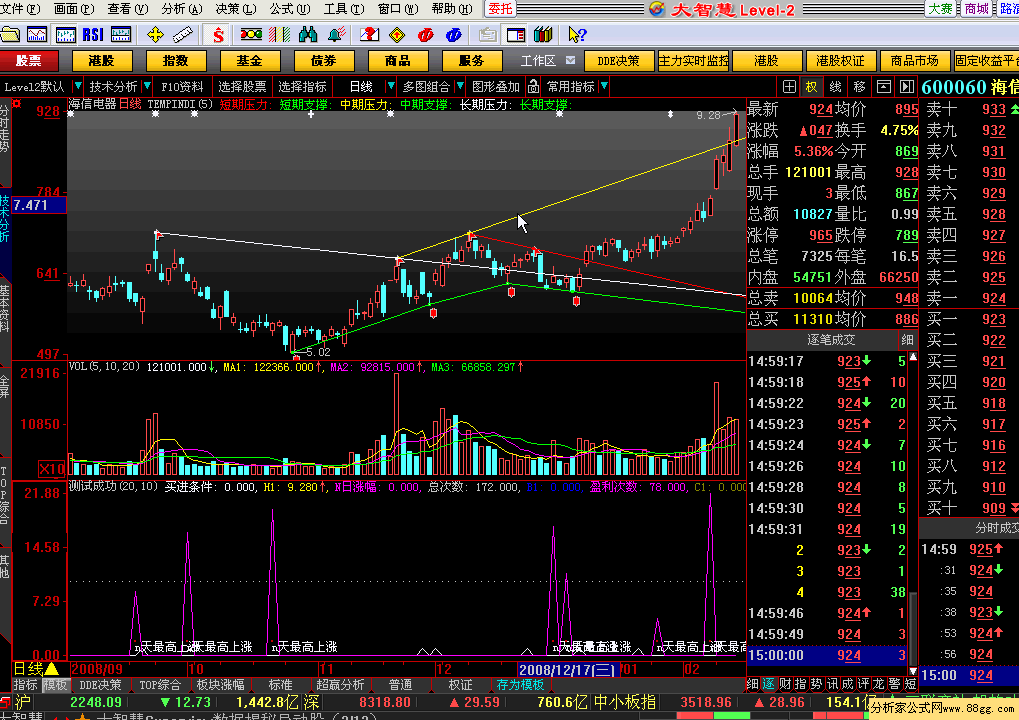Open the 工具(T) menu

click(x=344, y=8)
